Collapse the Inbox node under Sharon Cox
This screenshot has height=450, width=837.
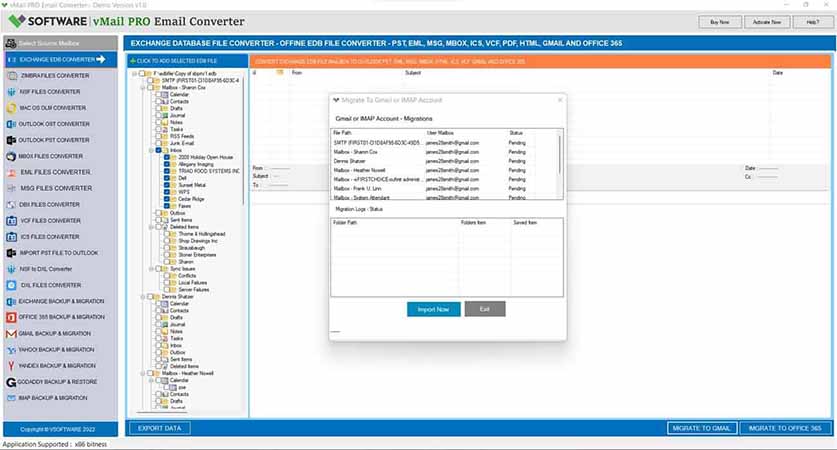[152, 151]
